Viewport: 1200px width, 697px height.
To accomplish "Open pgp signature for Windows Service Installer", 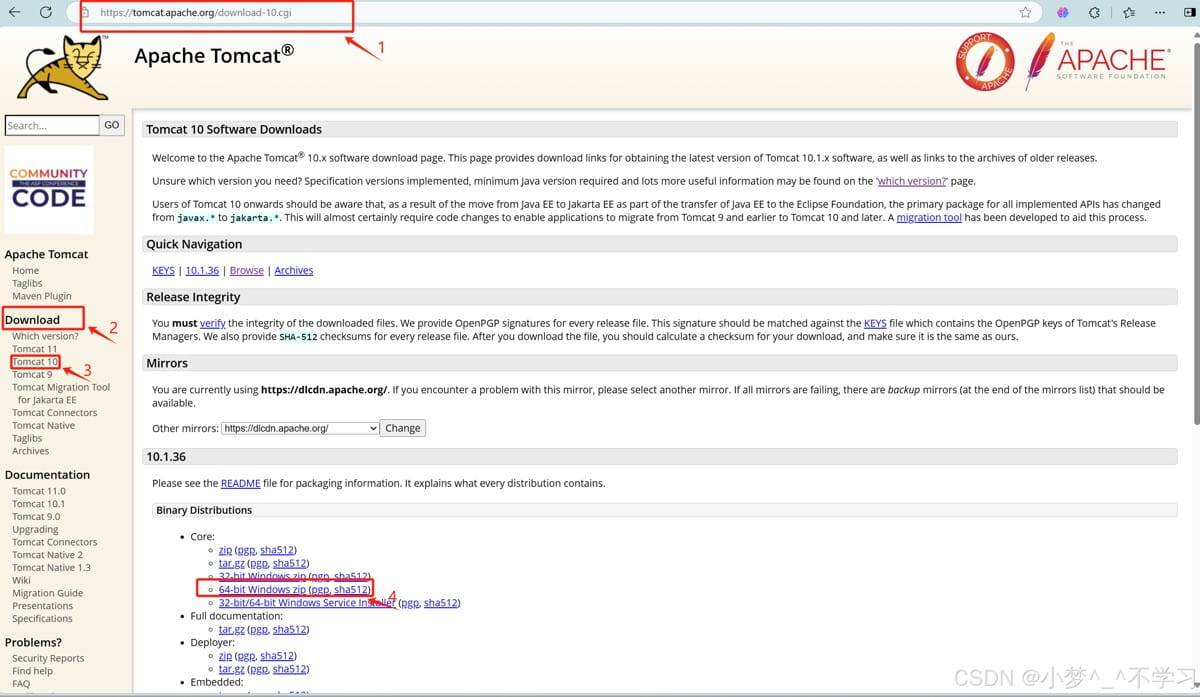I will (x=410, y=603).
